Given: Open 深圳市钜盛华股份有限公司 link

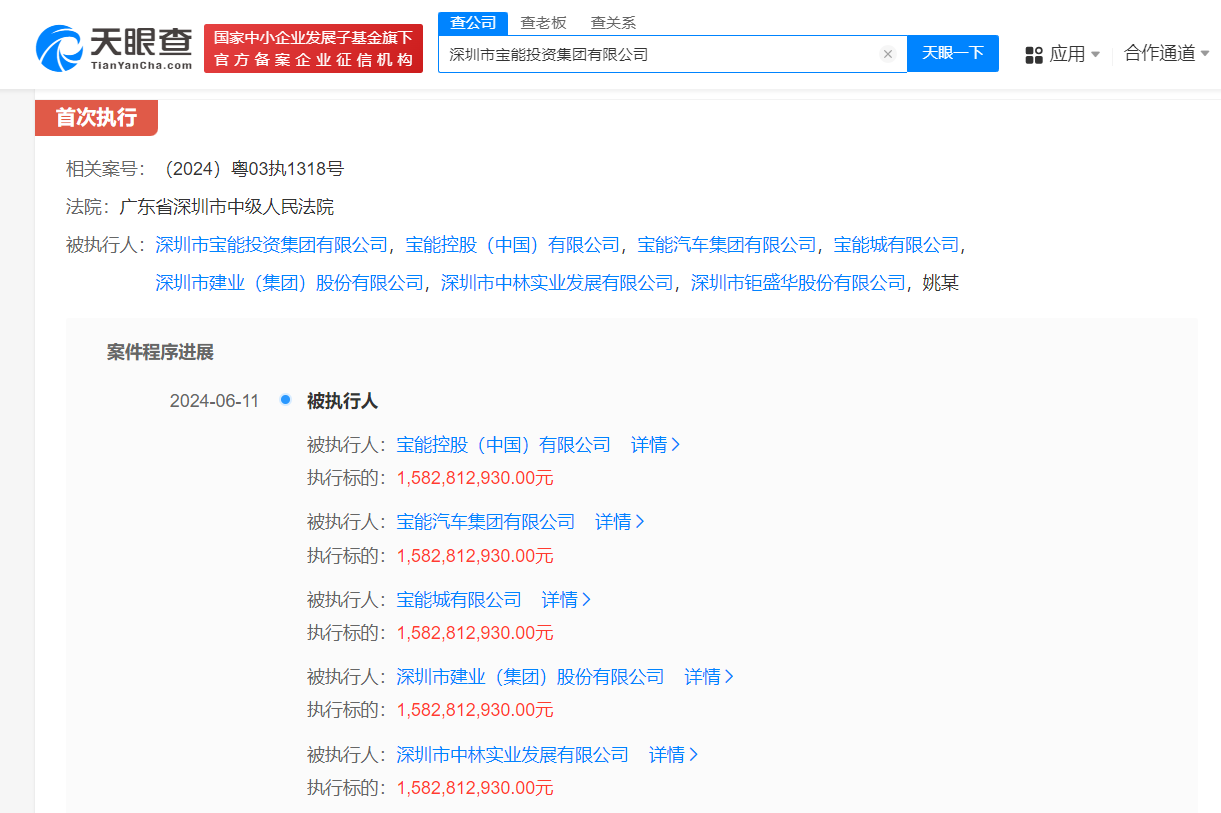Looking at the screenshot, I should coord(798,283).
